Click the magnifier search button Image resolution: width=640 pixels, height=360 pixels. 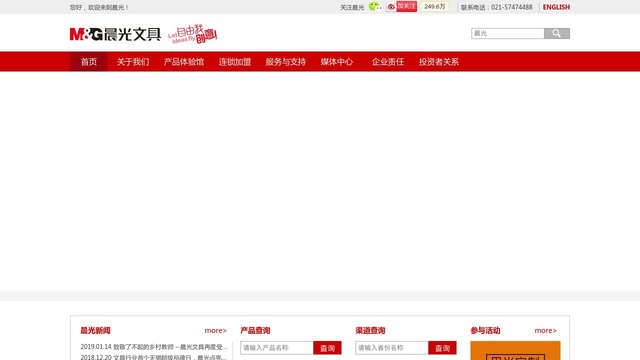557,33
